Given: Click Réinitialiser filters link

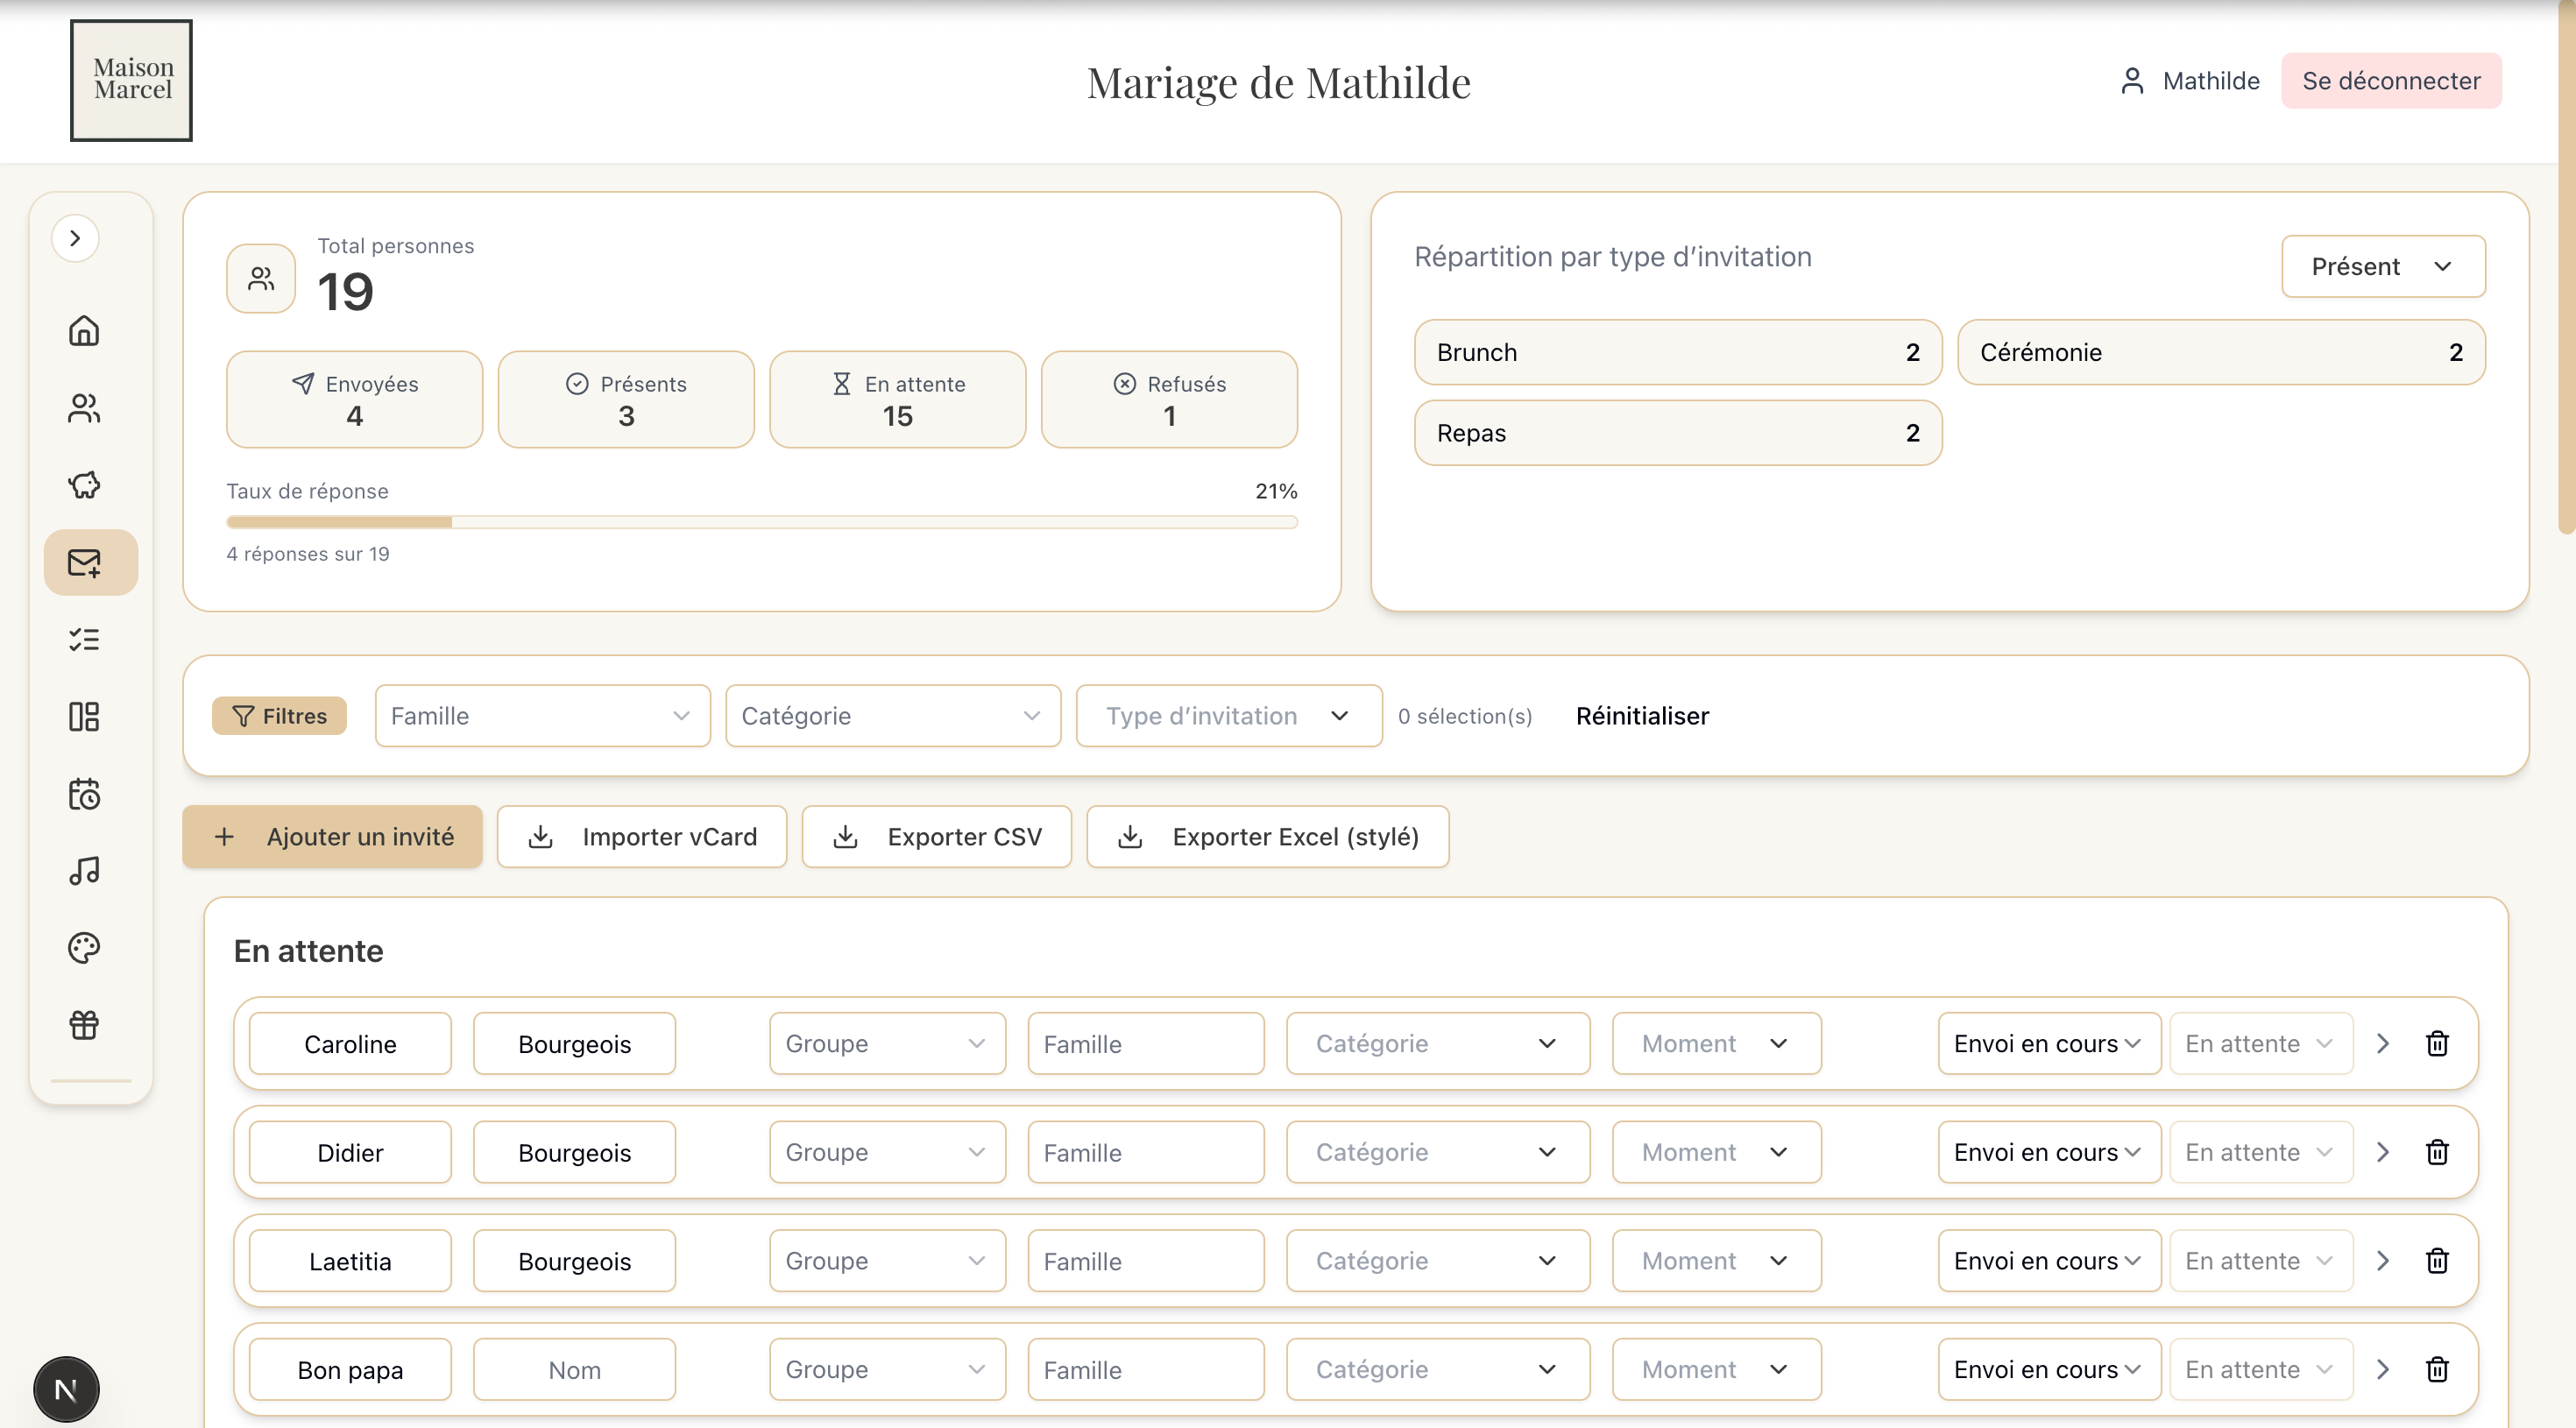Looking at the screenshot, I should pyautogui.click(x=1642, y=716).
